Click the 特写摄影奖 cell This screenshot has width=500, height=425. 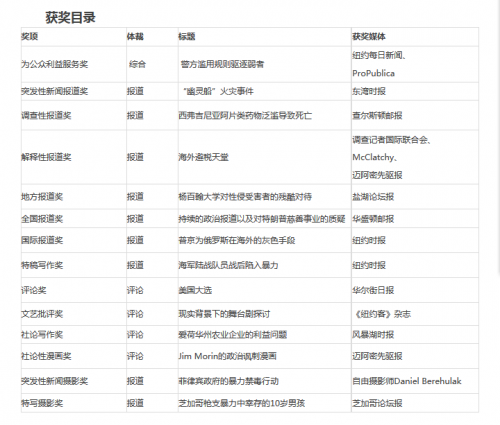click(x=42, y=403)
